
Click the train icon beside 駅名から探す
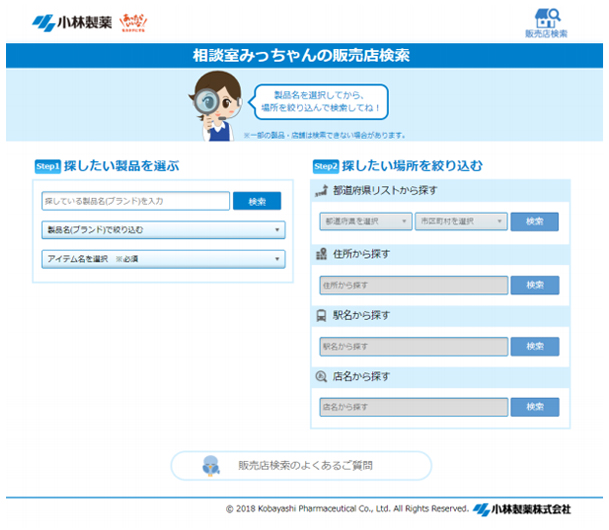[321, 315]
